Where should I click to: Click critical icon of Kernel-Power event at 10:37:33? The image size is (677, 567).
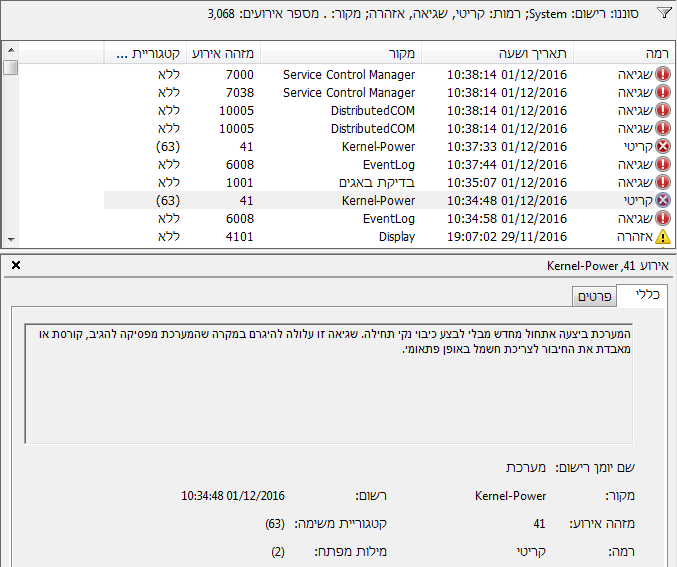663,146
